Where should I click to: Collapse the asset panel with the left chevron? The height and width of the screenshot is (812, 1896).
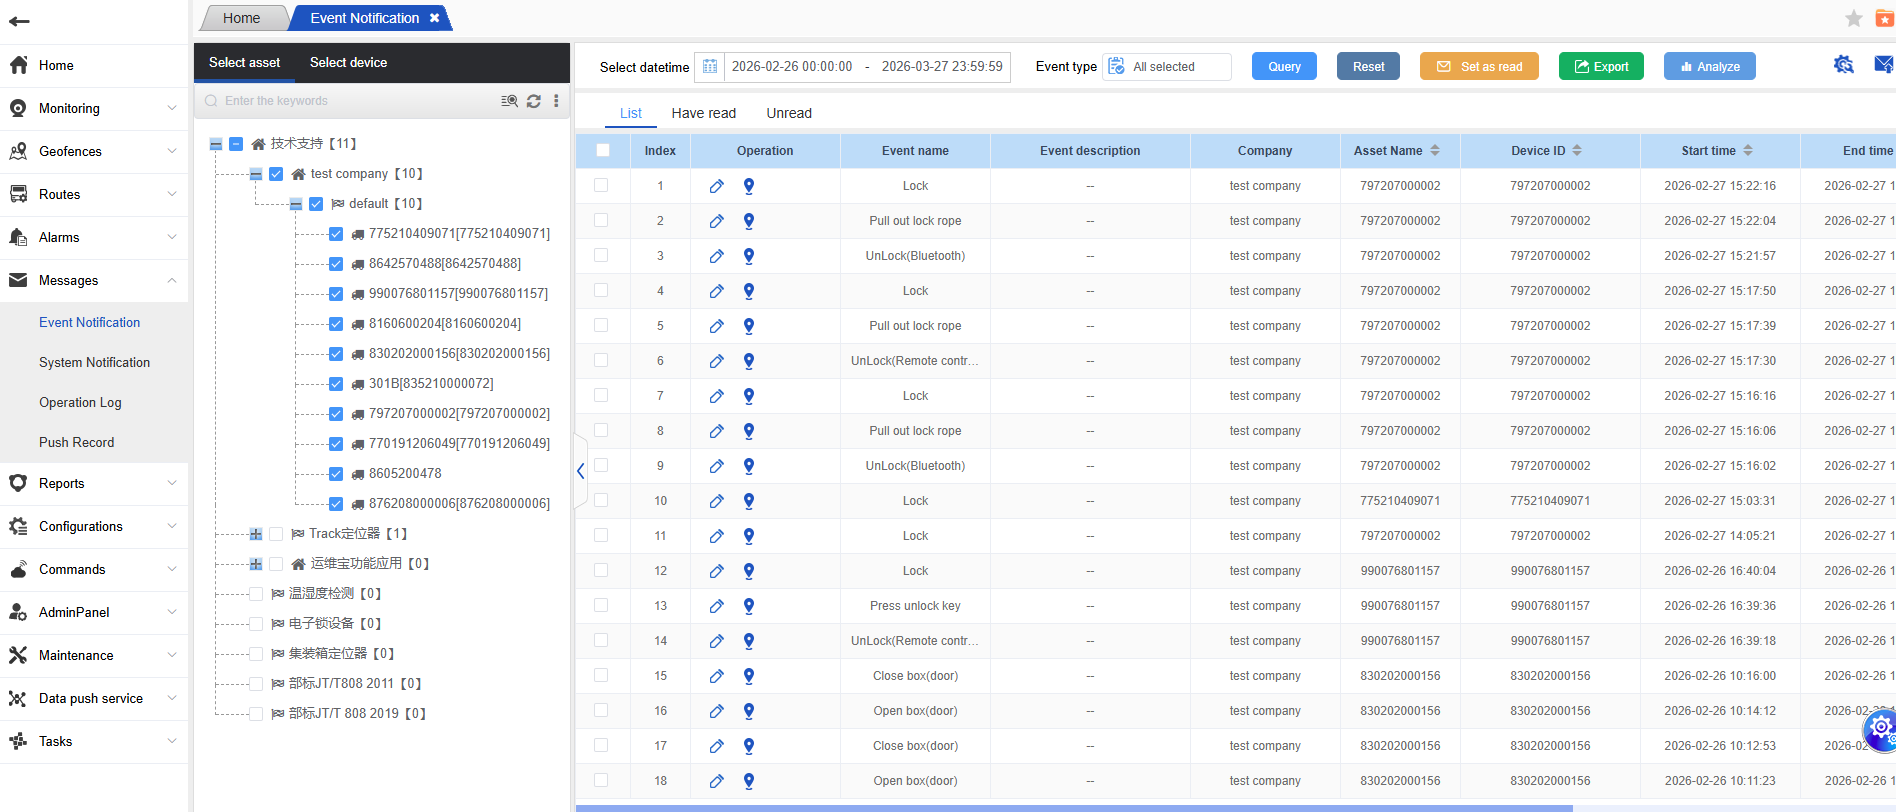[581, 471]
